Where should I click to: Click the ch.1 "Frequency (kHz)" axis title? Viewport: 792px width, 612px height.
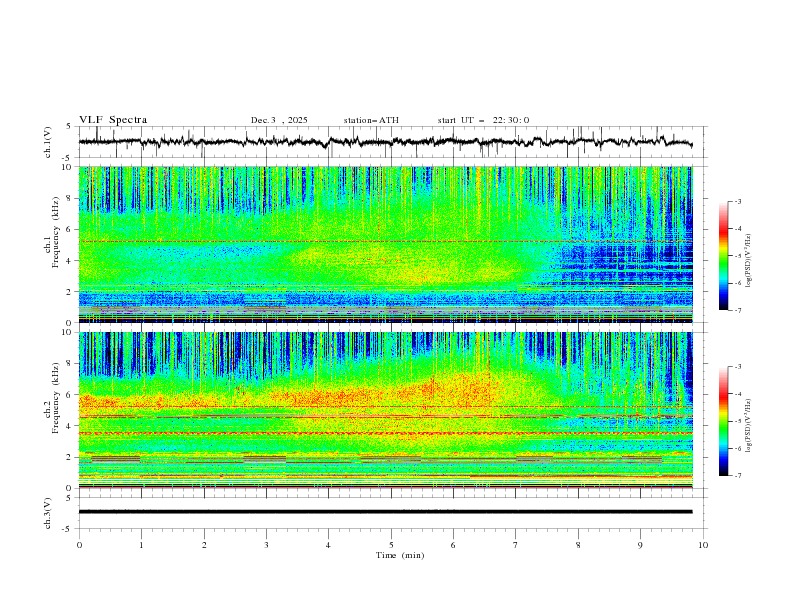coord(56,233)
